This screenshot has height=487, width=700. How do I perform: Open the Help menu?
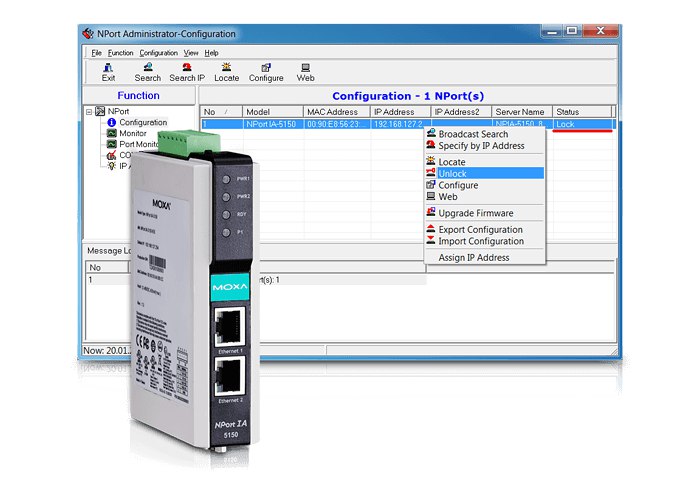point(211,53)
